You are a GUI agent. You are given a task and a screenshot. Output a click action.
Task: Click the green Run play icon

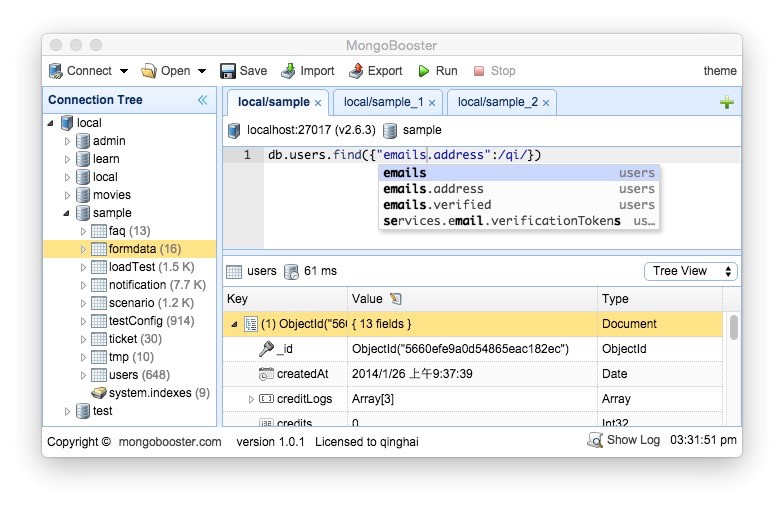click(424, 71)
